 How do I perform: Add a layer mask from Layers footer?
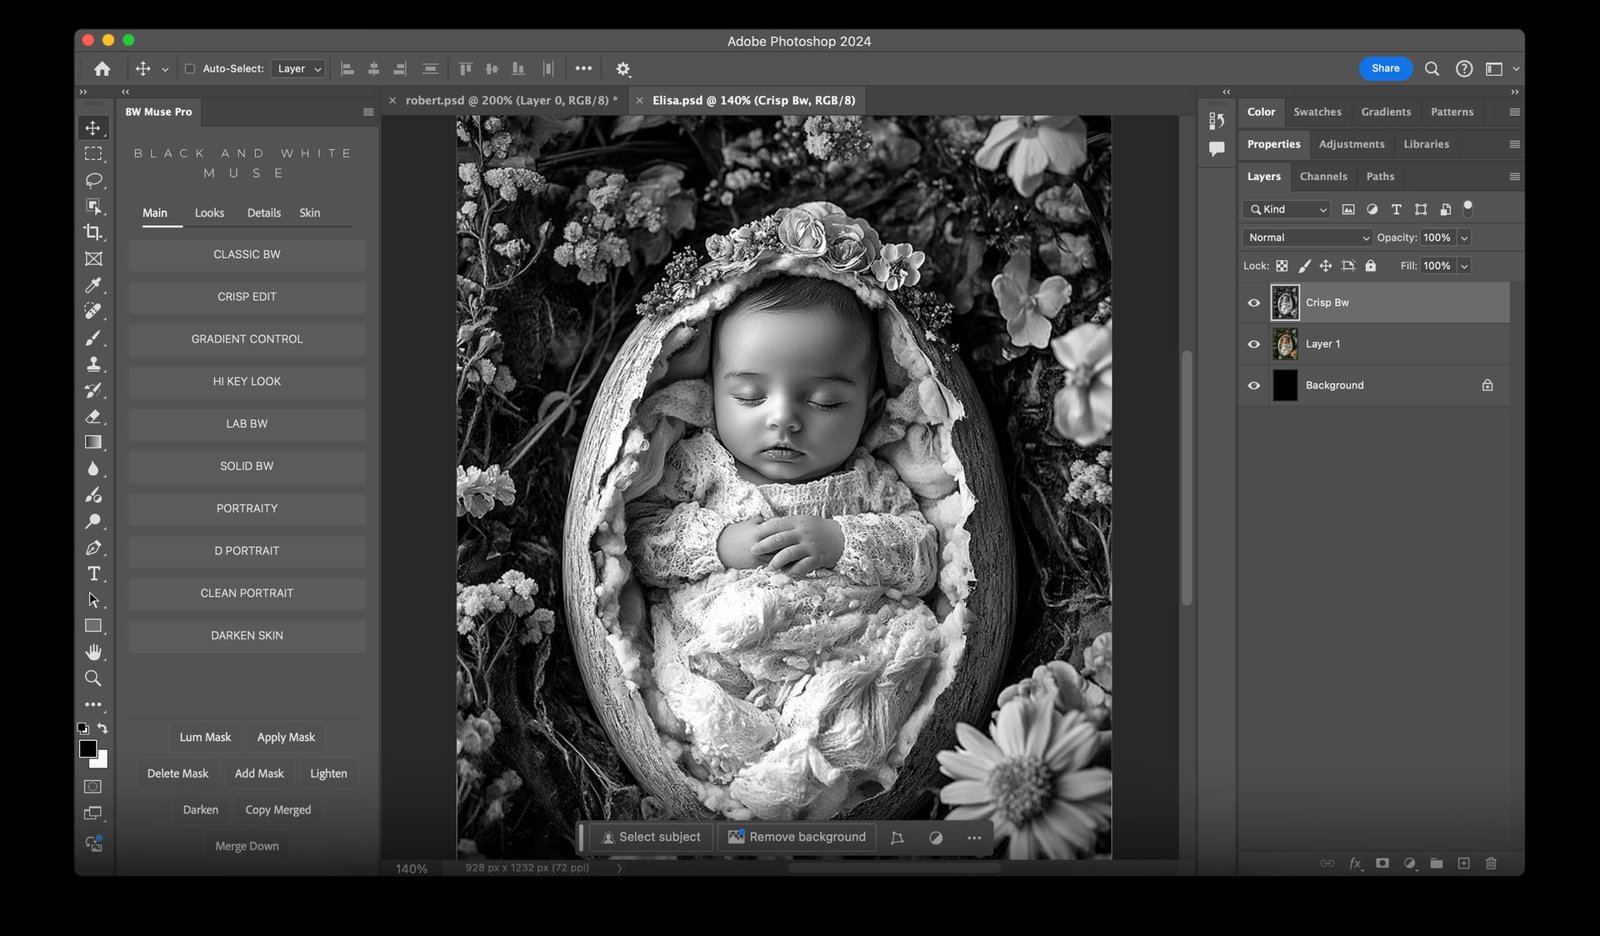tap(1382, 863)
